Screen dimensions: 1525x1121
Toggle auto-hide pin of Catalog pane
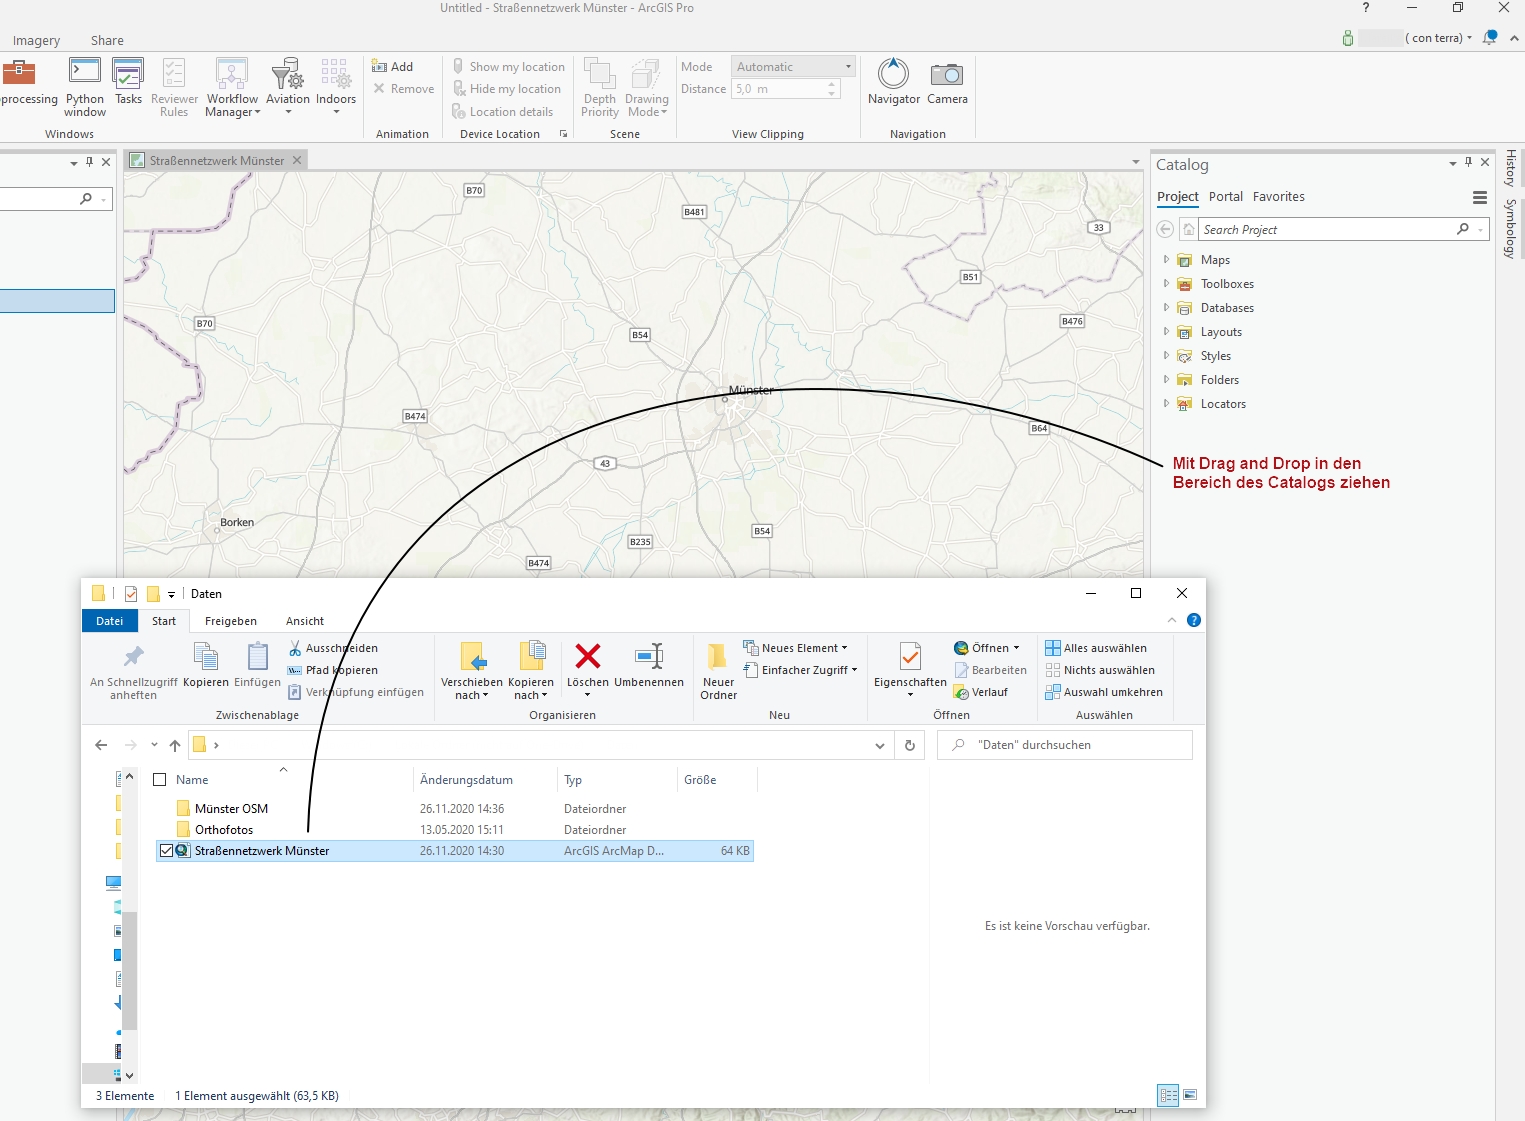[1469, 163]
